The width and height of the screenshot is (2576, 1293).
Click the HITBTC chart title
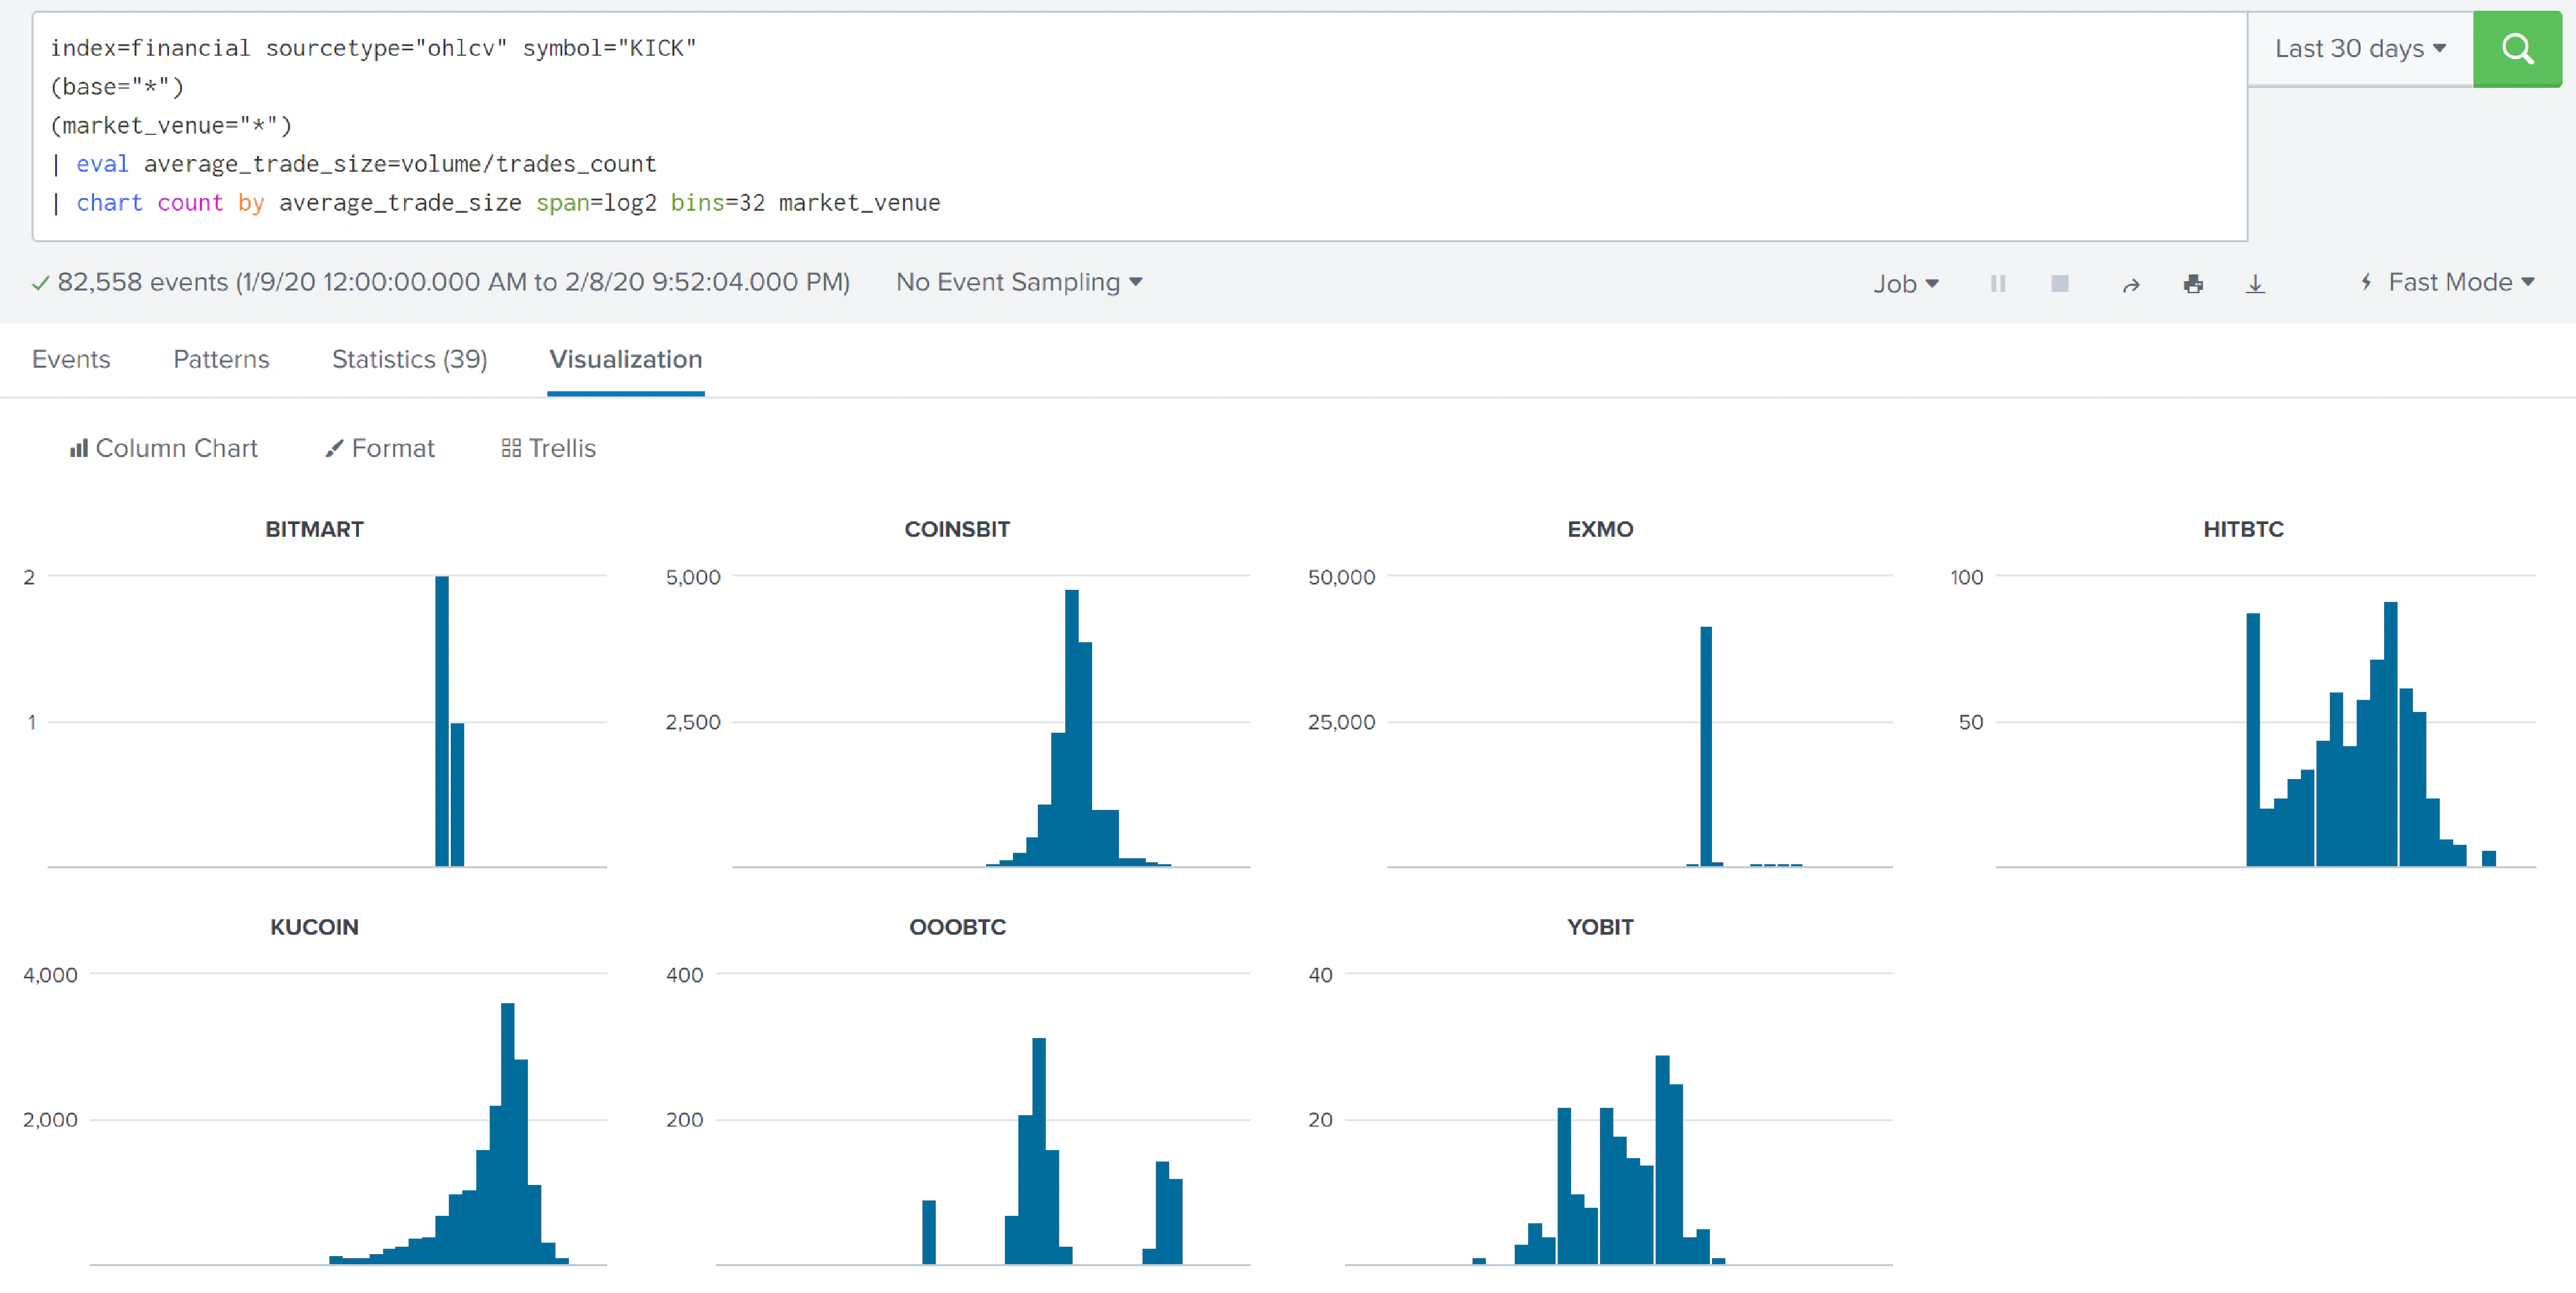click(2243, 529)
